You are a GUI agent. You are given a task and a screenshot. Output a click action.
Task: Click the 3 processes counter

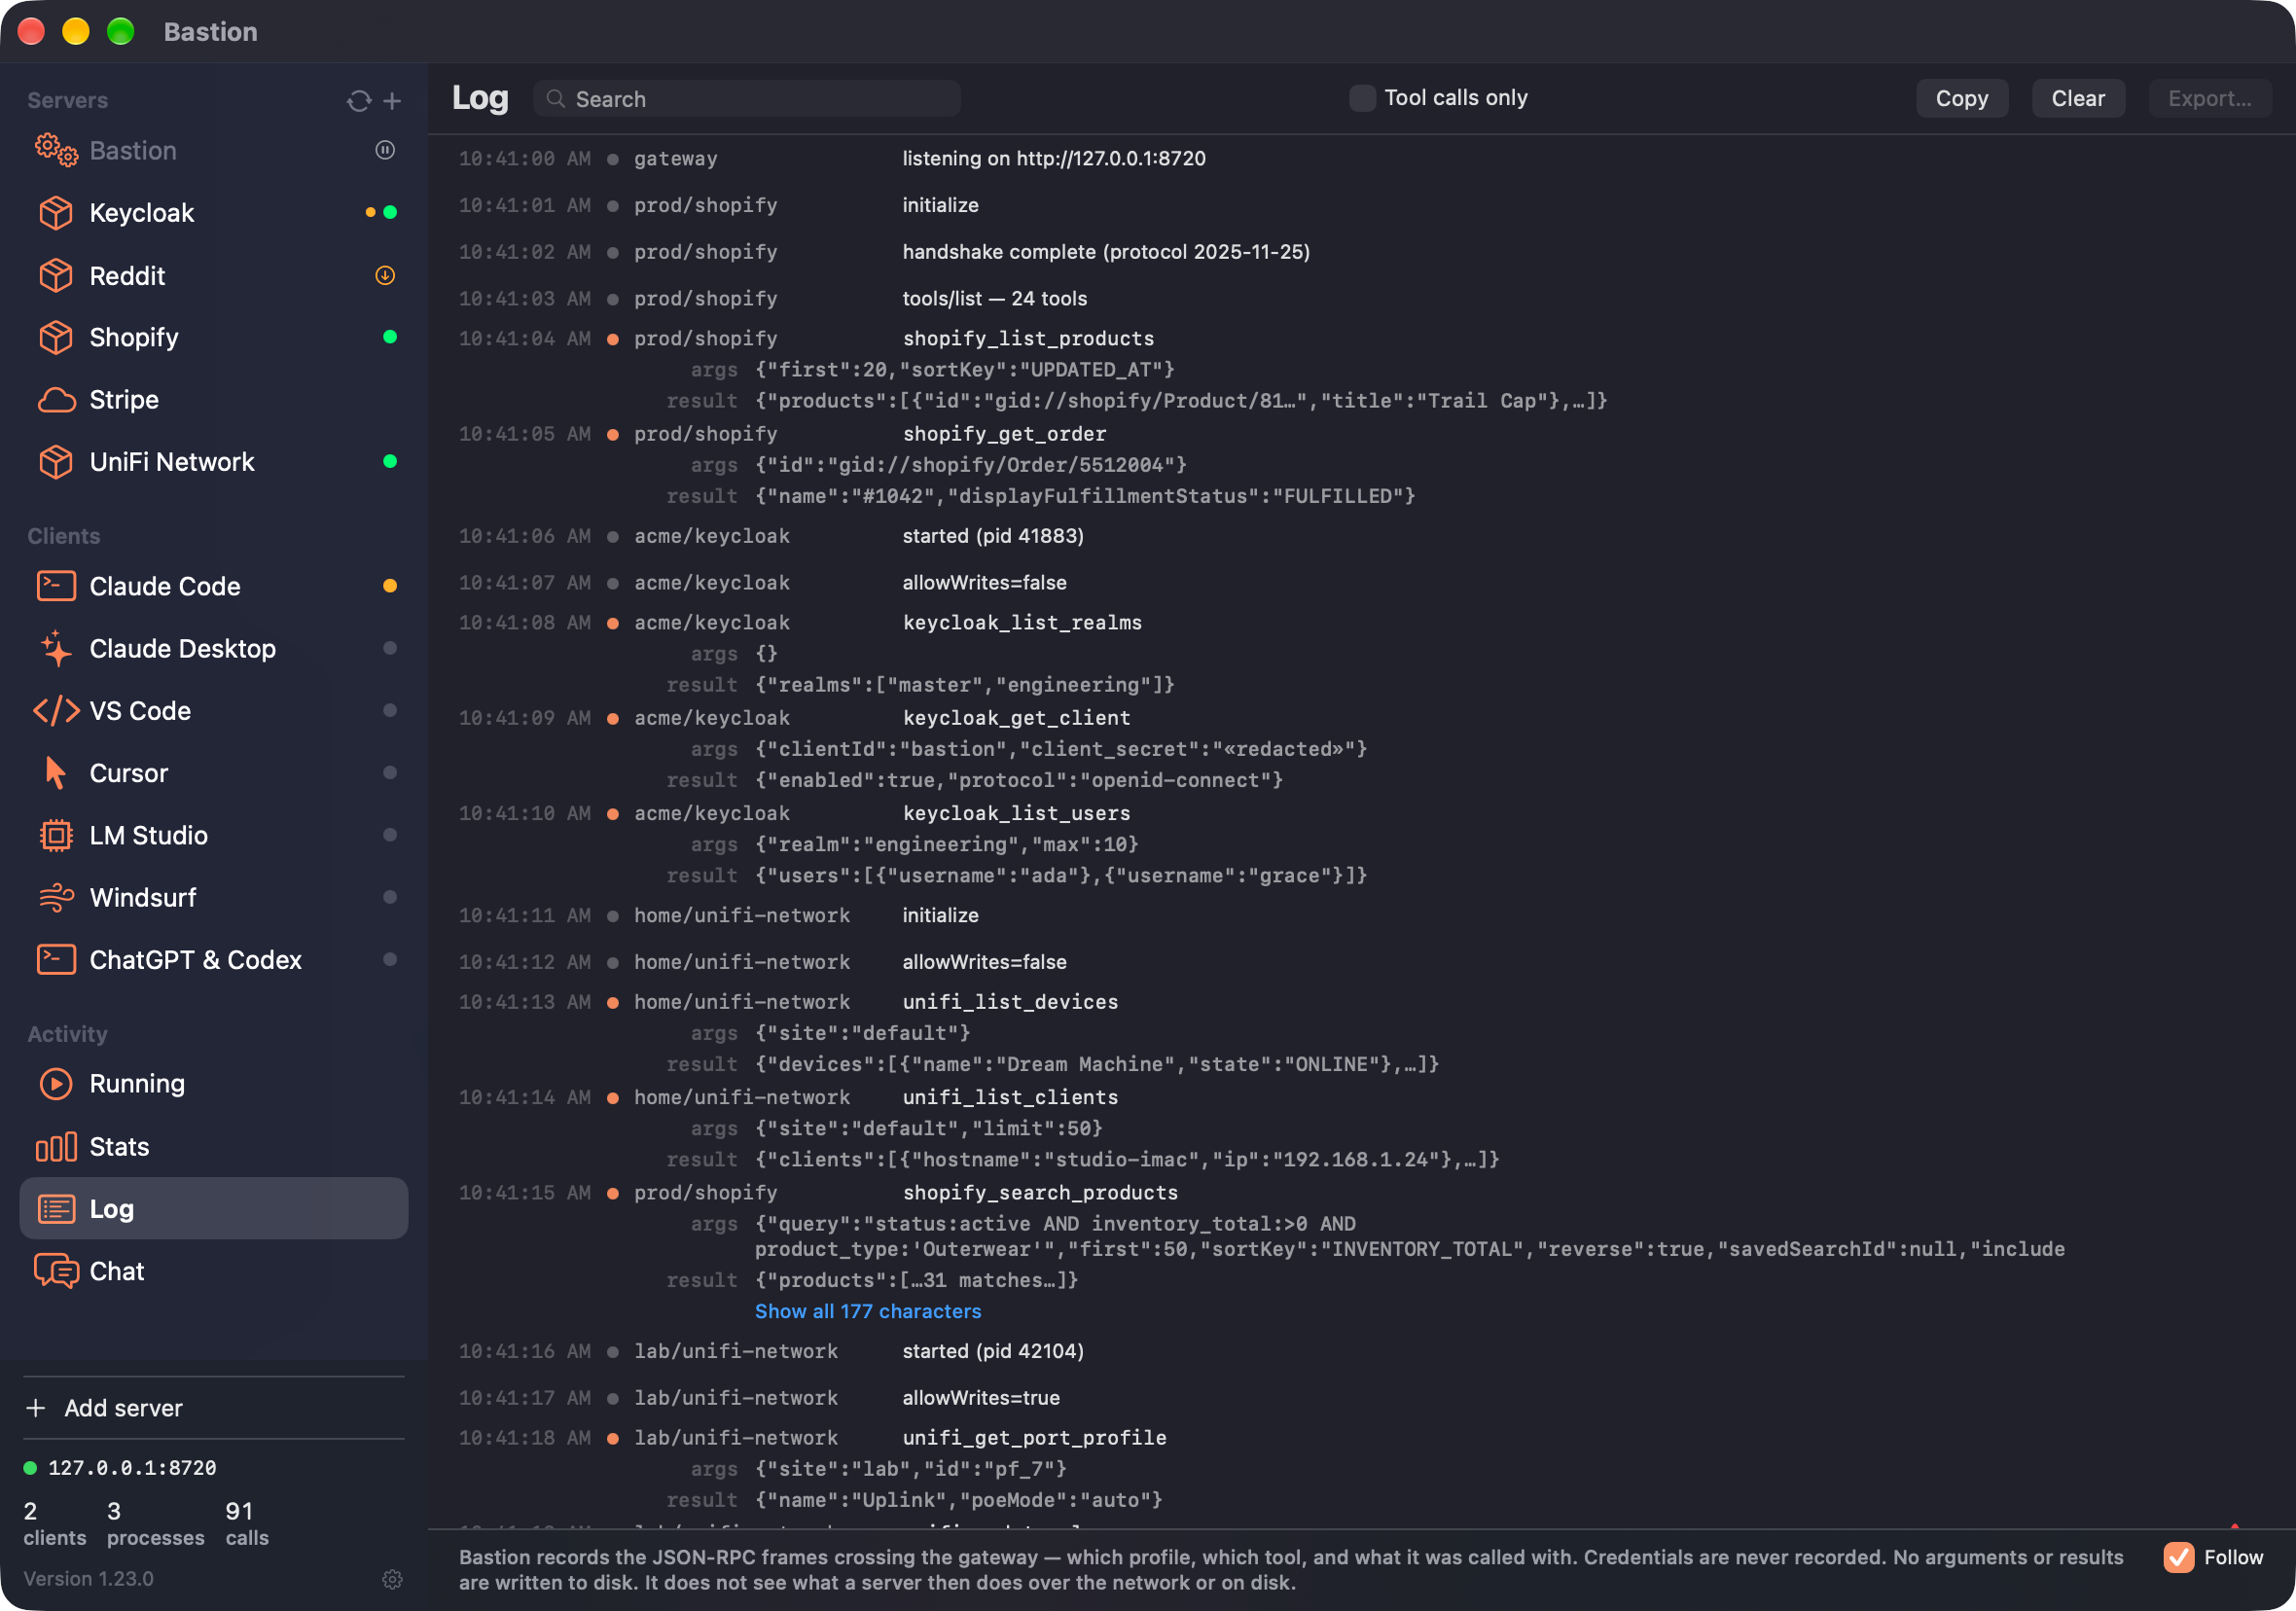(x=155, y=1523)
